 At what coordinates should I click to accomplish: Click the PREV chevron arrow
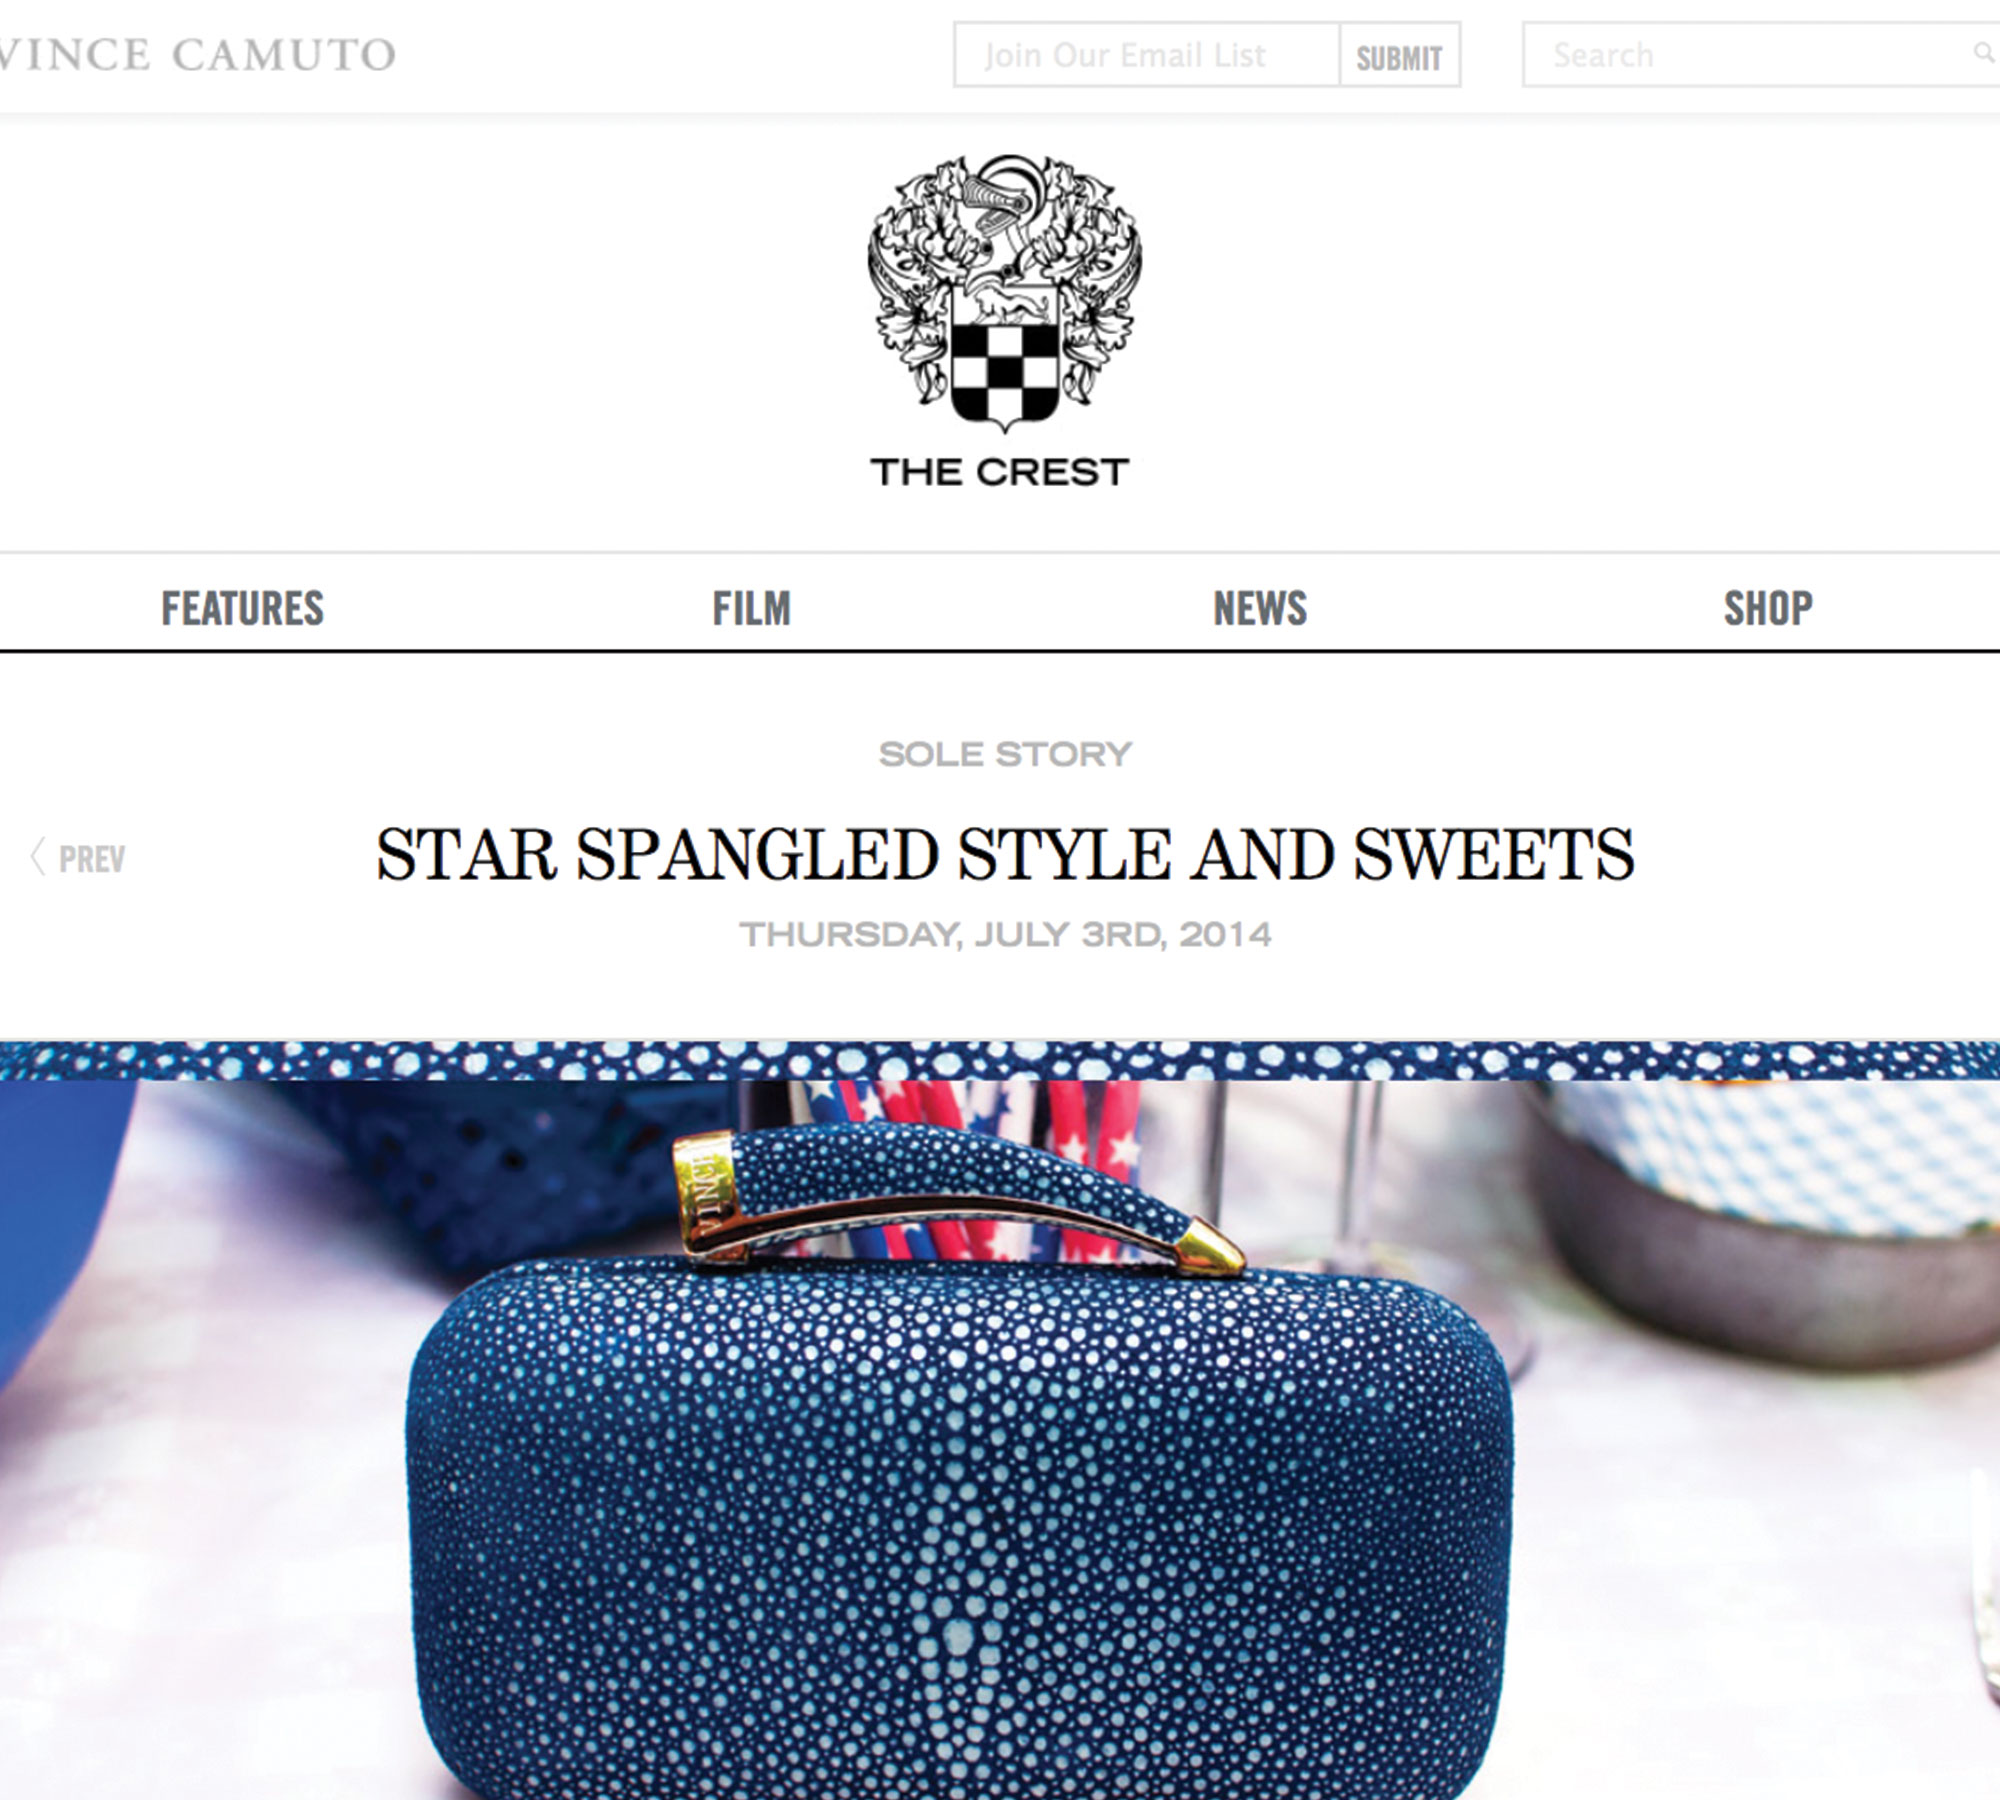38,857
